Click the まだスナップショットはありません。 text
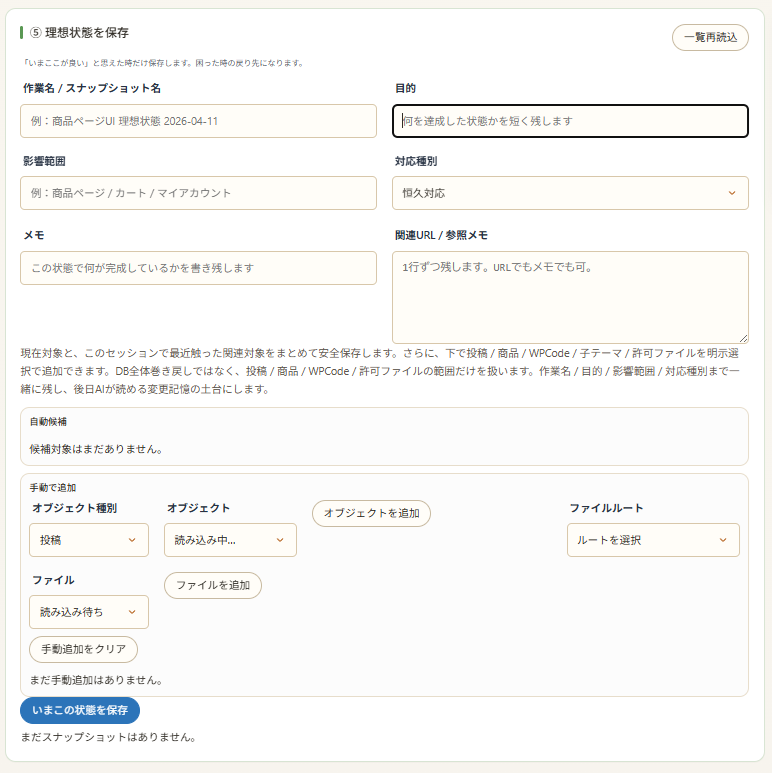The height and width of the screenshot is (773, 772). coord(109,737)
